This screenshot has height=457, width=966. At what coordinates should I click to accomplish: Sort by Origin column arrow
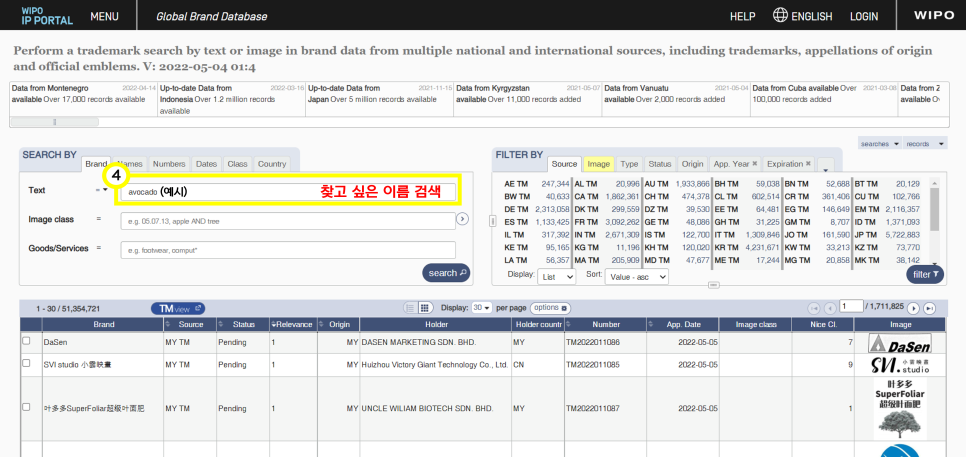point(322,324)
